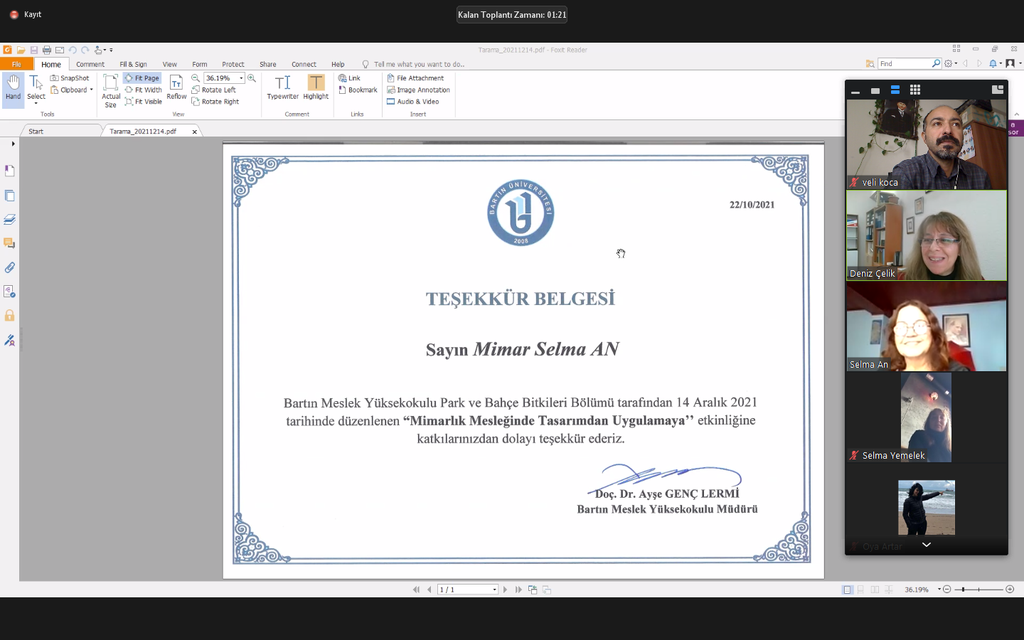Switch to the Start document tab

[x=36, y=131]
